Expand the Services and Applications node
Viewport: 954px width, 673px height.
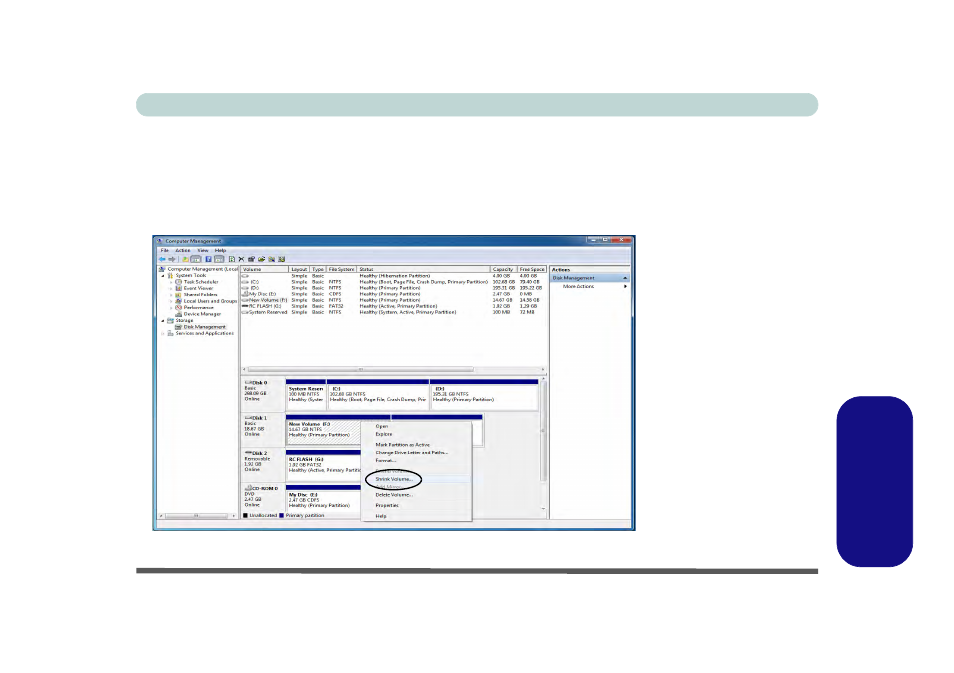pyautogui.click(x=163, y=333)
